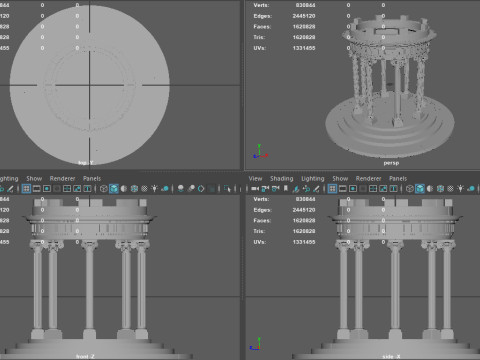Click the axis gizmo in perspective viewport
The image size is (480, 360).
pyautogui.click(x=260, y=151)
